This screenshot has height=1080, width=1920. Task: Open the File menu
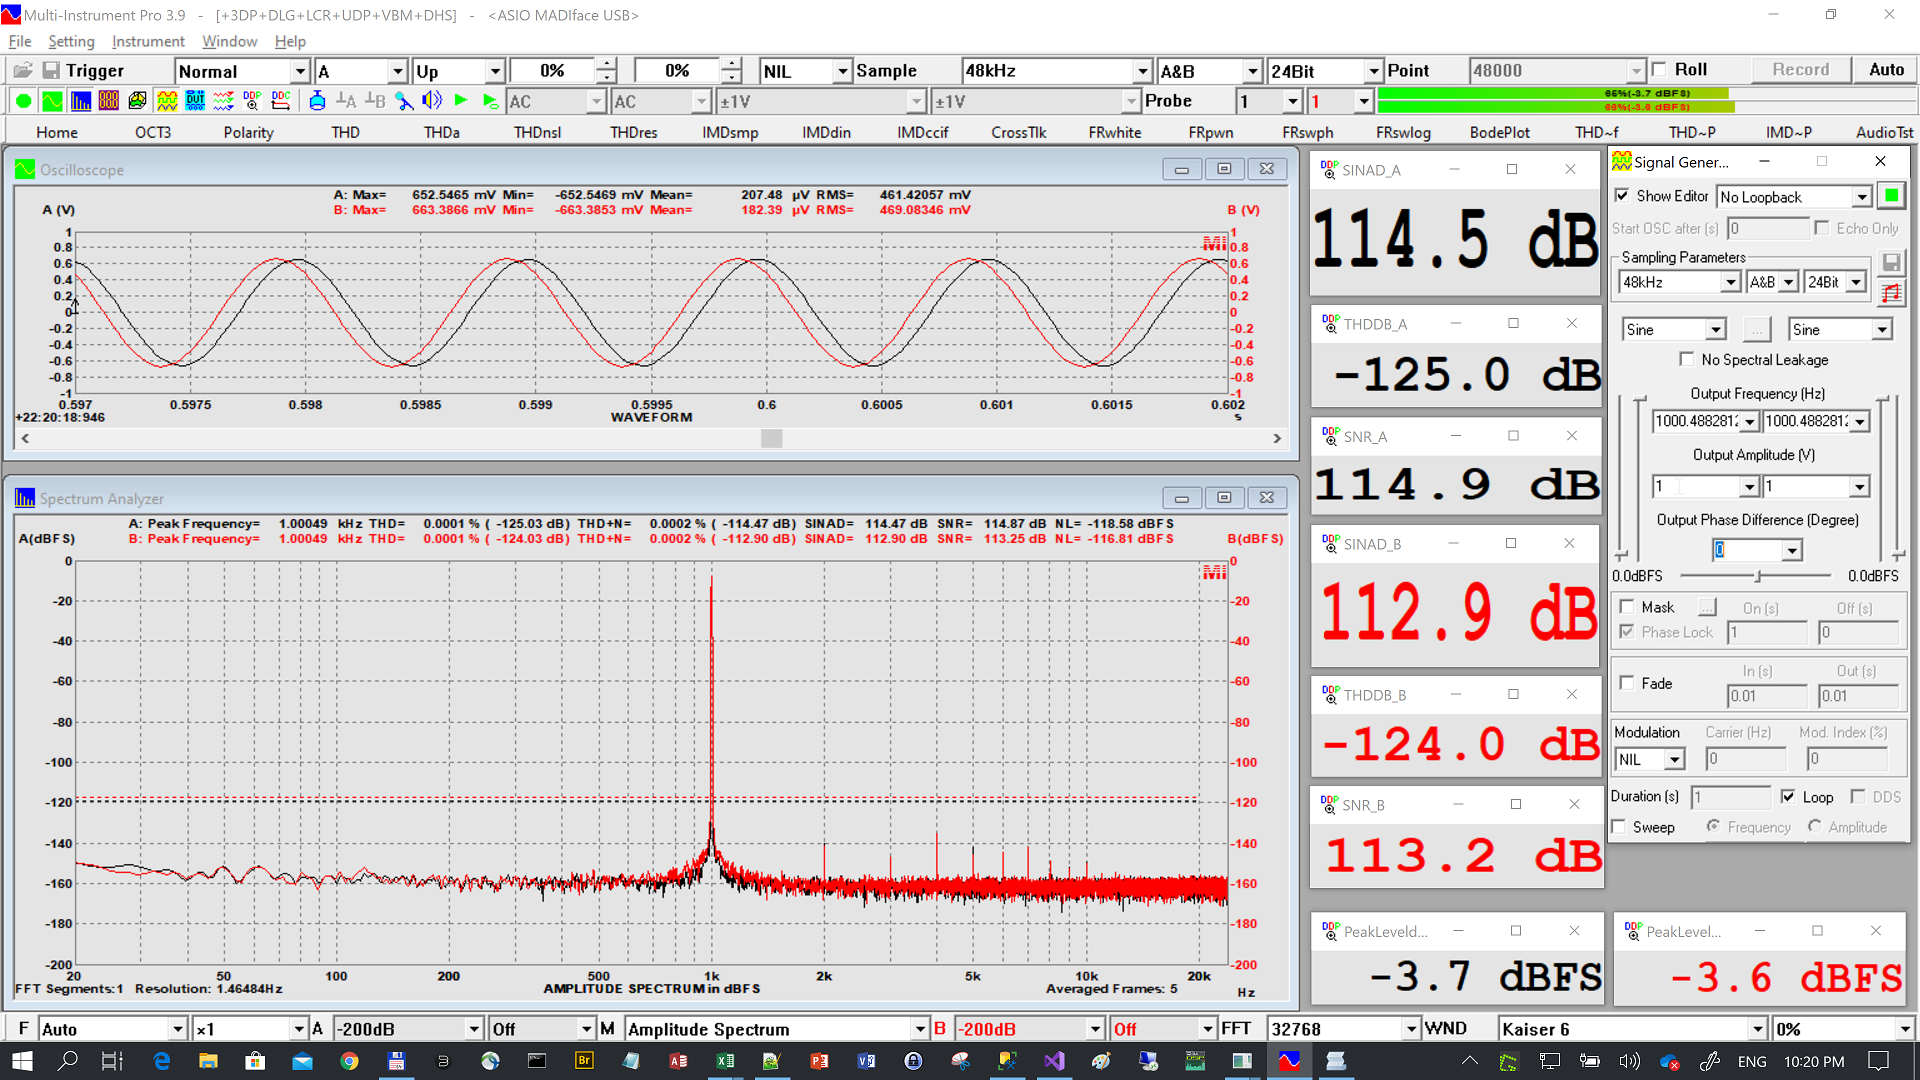20,41
